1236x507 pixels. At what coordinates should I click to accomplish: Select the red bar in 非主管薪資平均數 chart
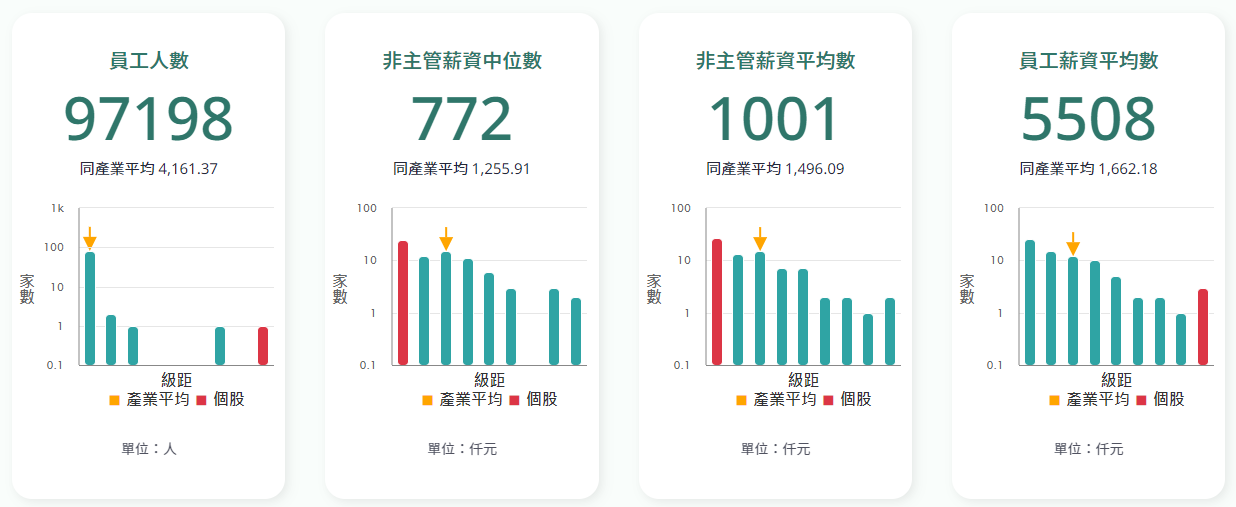(x=717, y=301)
